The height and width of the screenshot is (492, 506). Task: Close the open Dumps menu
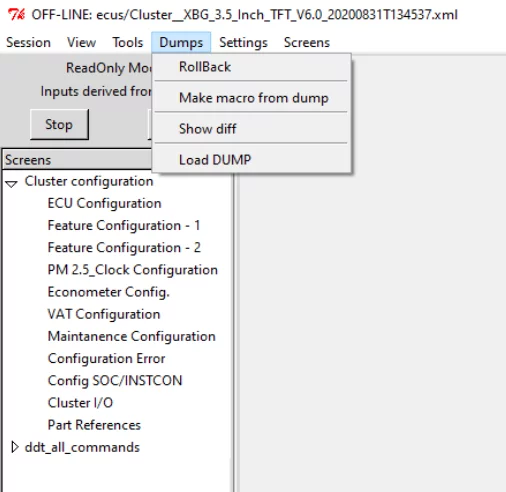181,42
